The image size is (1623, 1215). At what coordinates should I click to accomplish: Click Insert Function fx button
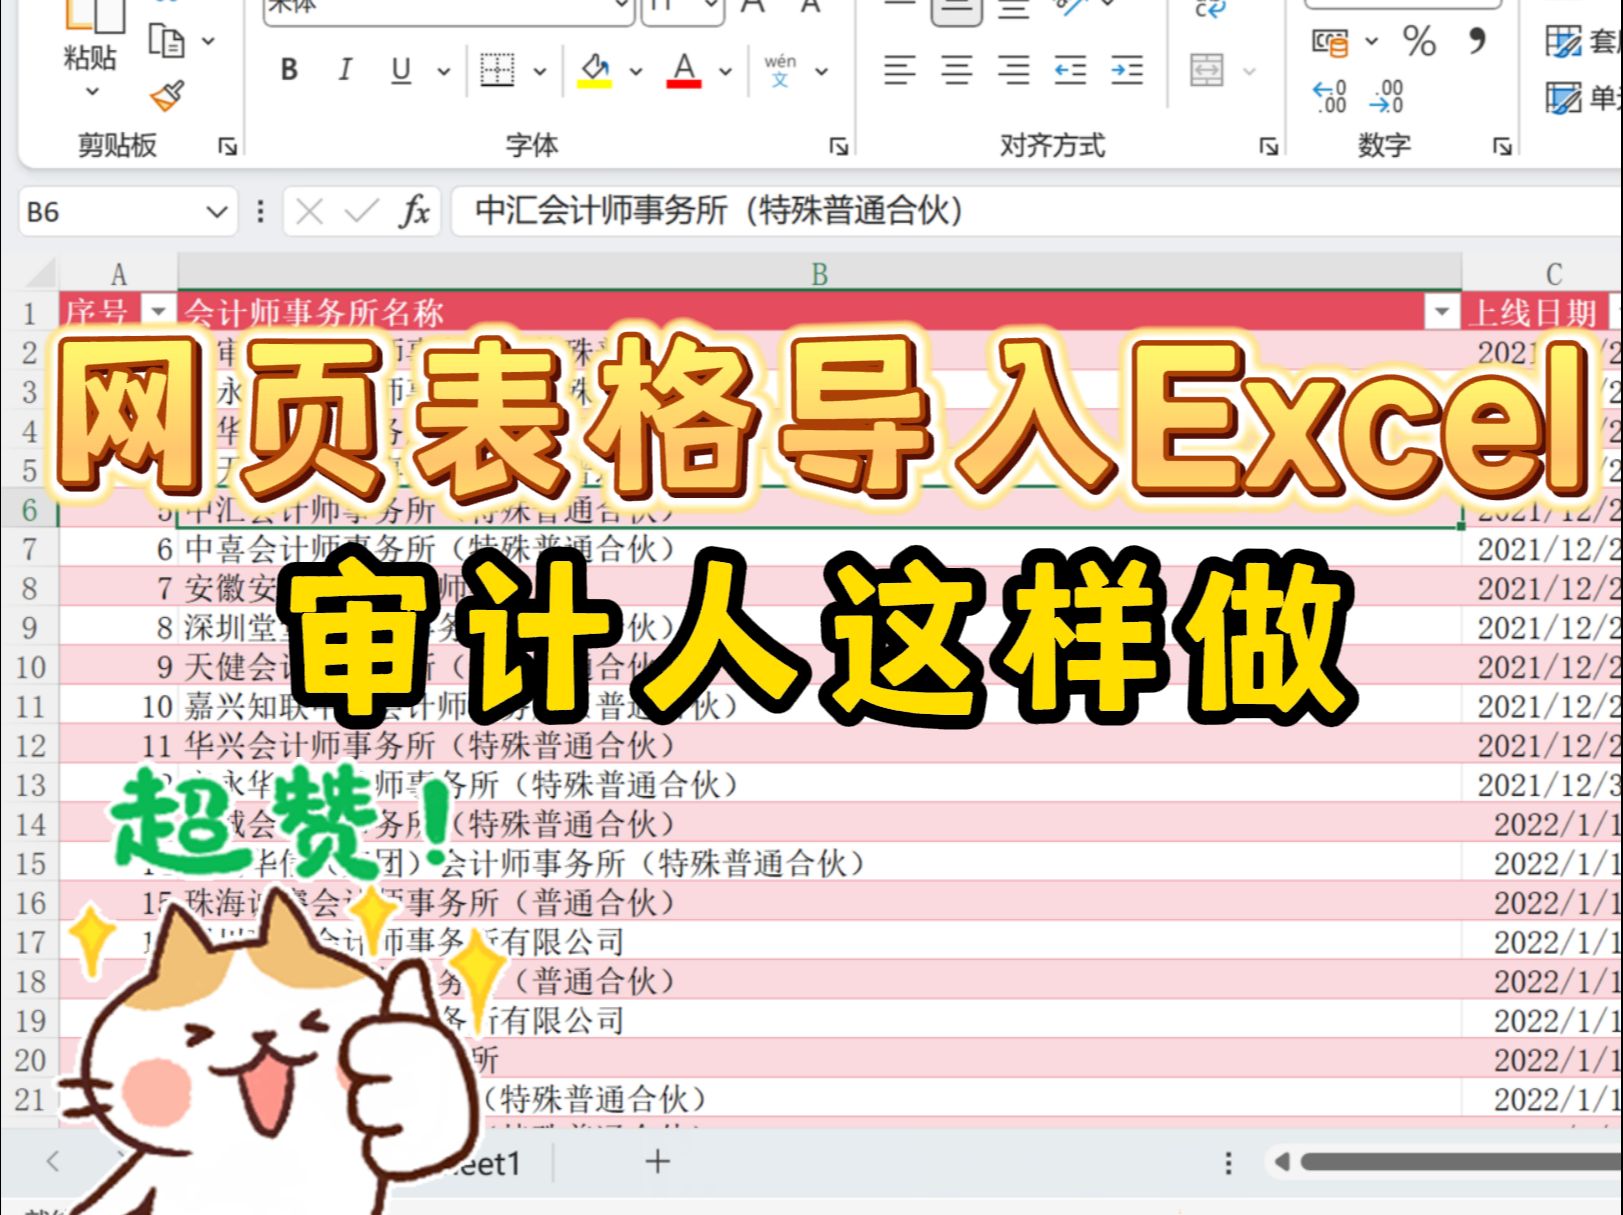coord(415,212)
